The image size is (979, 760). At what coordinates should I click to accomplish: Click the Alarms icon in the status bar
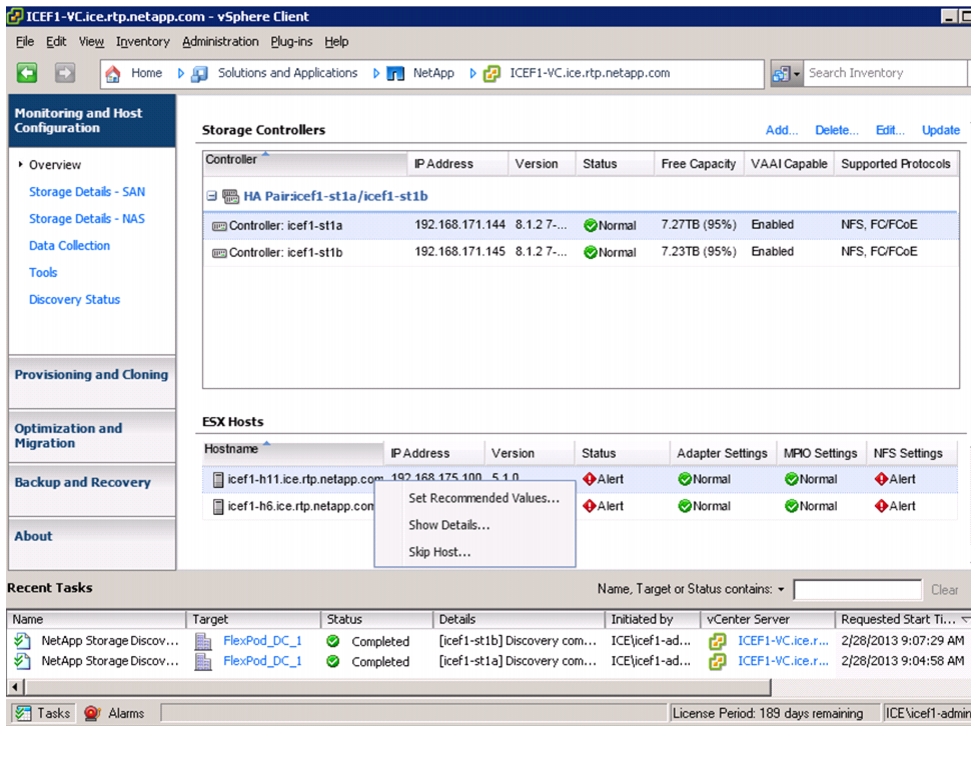point(92,713)
